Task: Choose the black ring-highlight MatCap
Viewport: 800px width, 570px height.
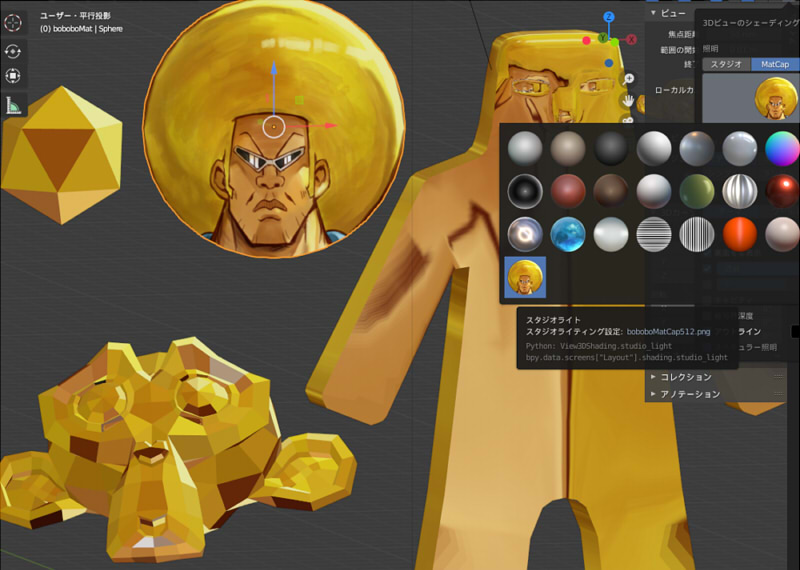Action: coord(525,191)
